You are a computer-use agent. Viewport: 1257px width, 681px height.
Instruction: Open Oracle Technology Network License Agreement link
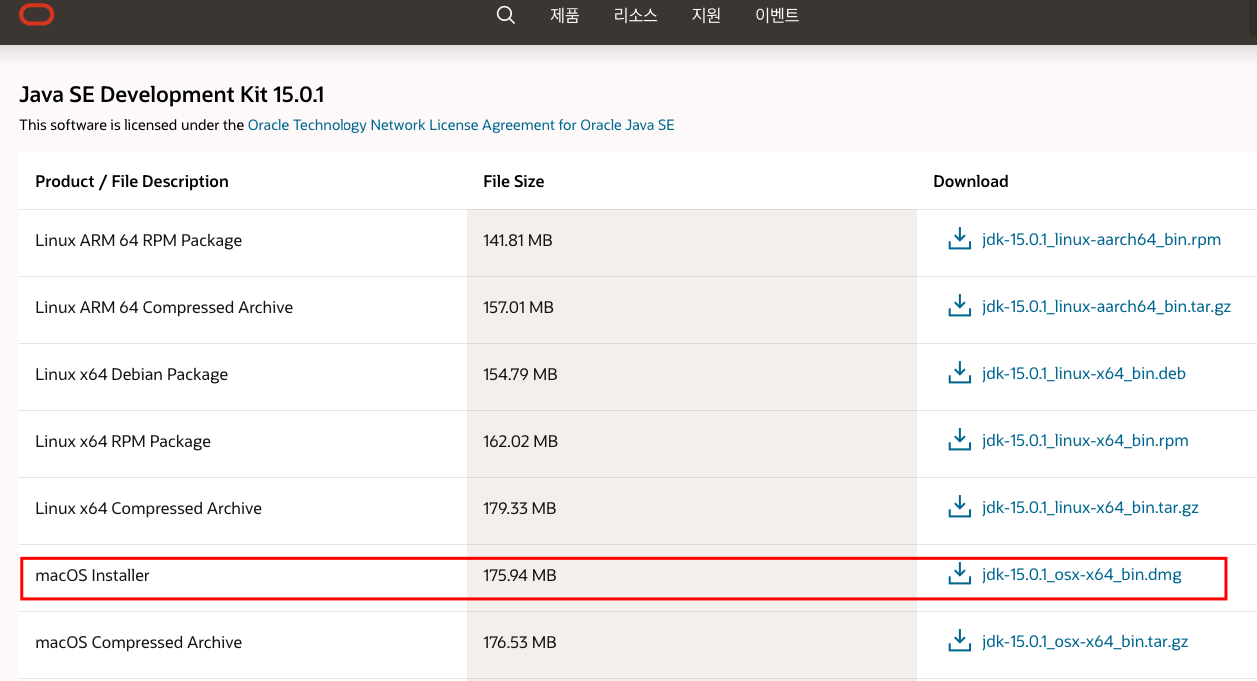(x=461, y=125)
